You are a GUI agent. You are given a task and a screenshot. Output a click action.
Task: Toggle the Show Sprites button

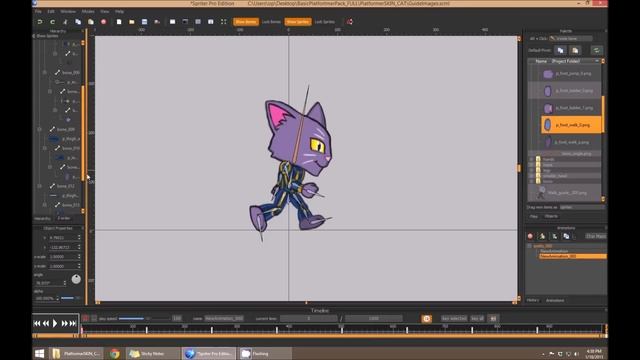(298, 22)
